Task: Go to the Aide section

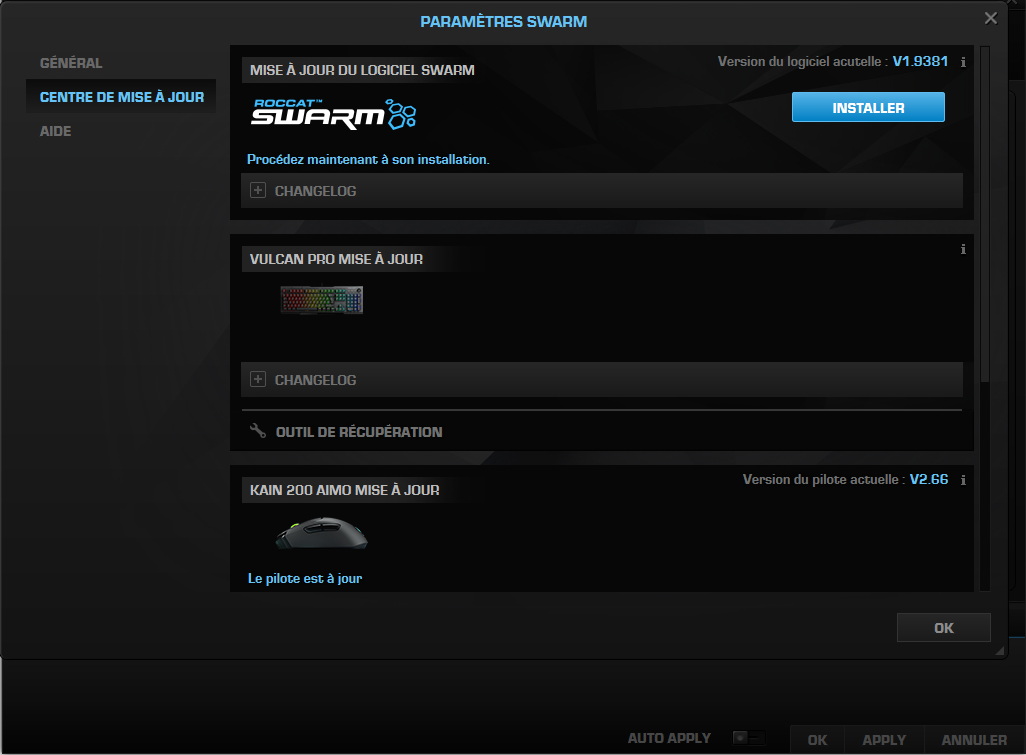Action: point(55,130)
